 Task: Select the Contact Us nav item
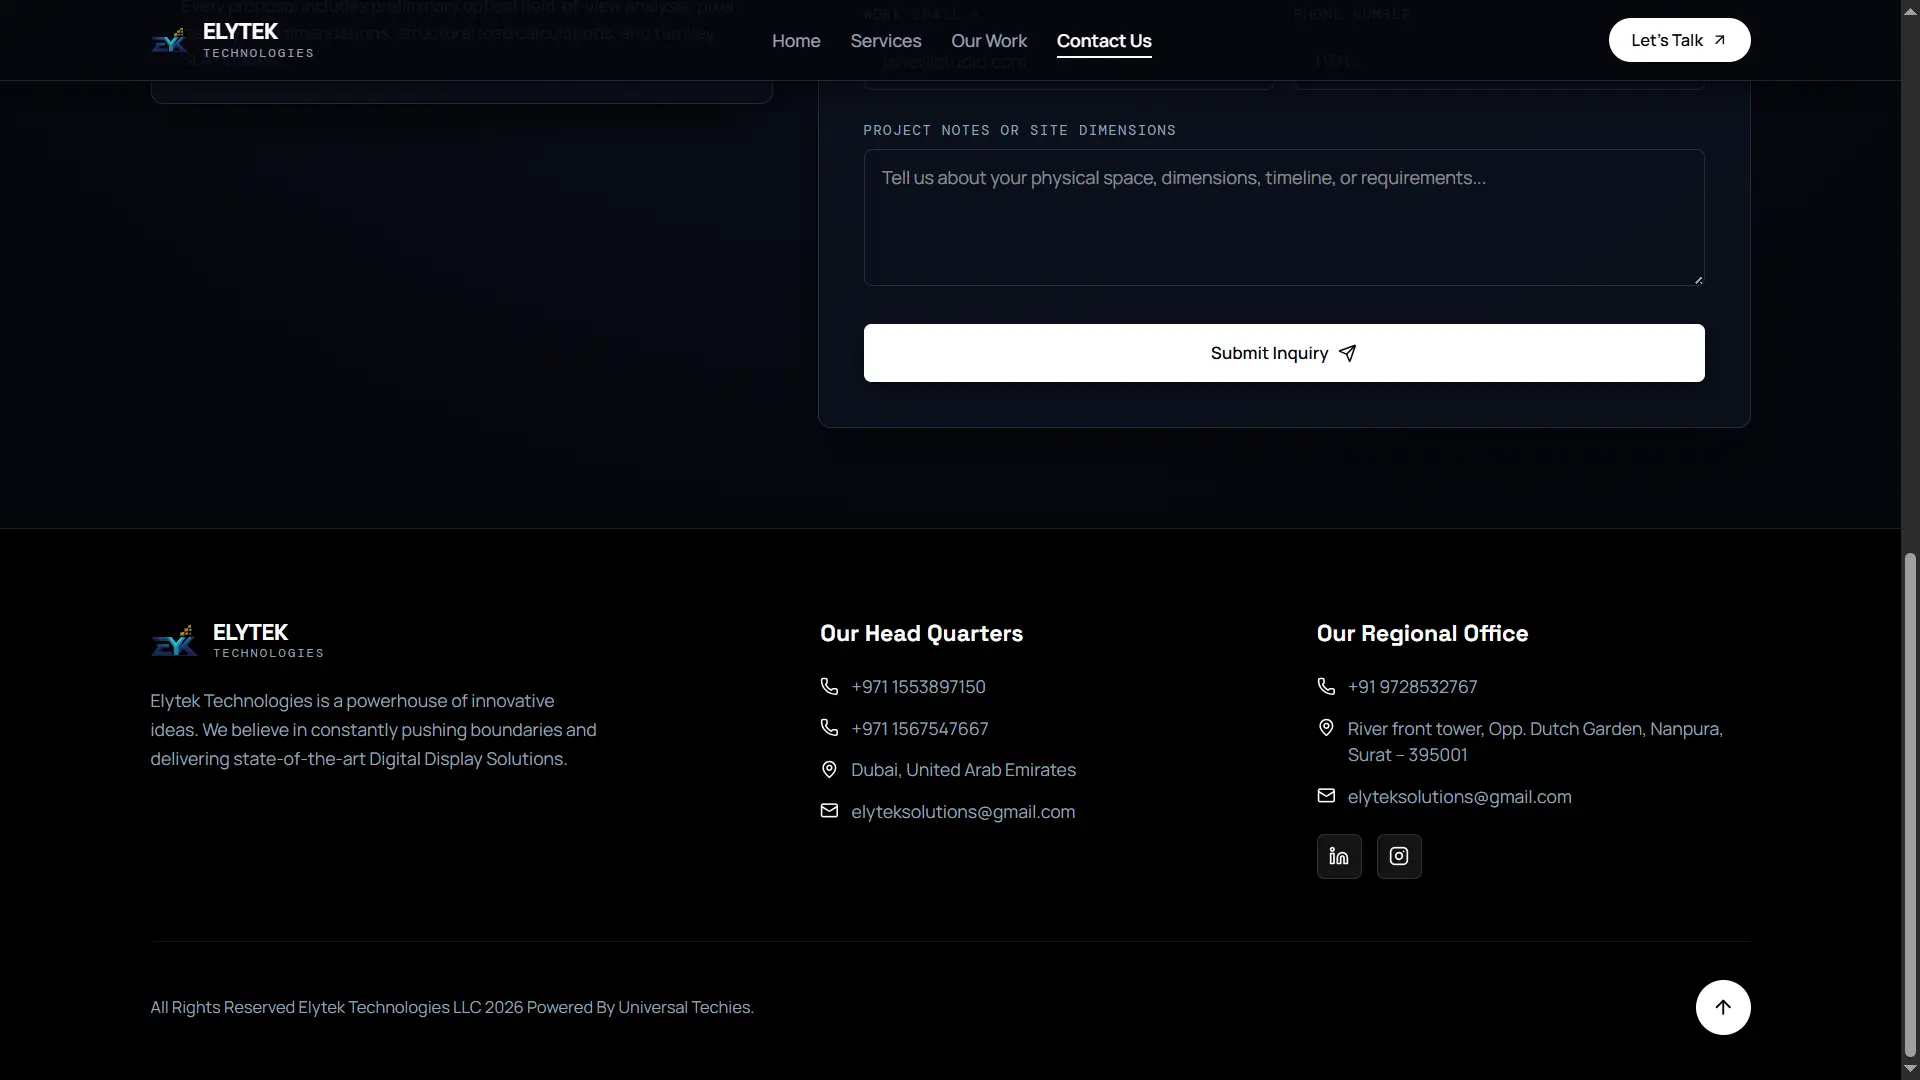[x=1104, y=41]
